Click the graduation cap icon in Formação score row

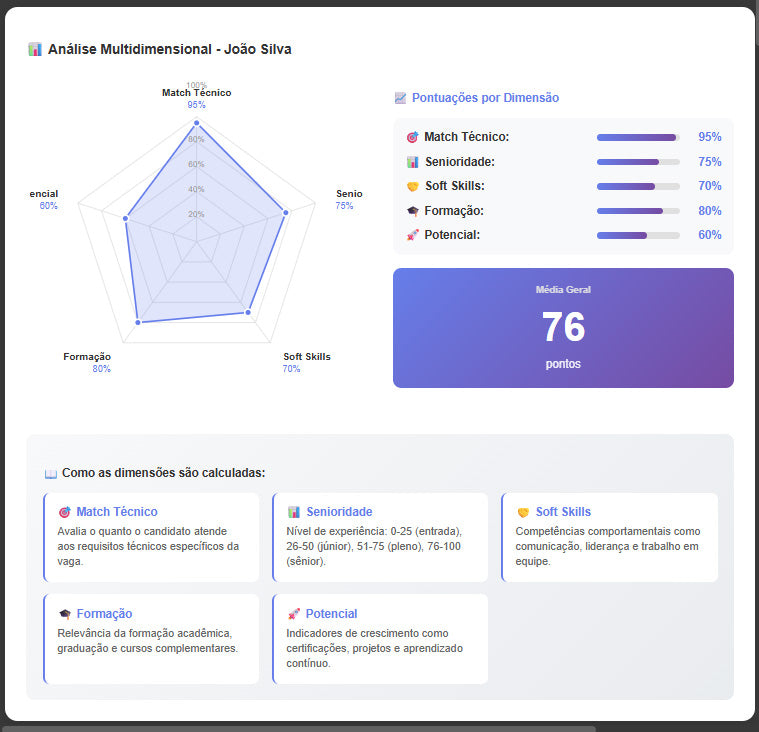coord(412,211)
